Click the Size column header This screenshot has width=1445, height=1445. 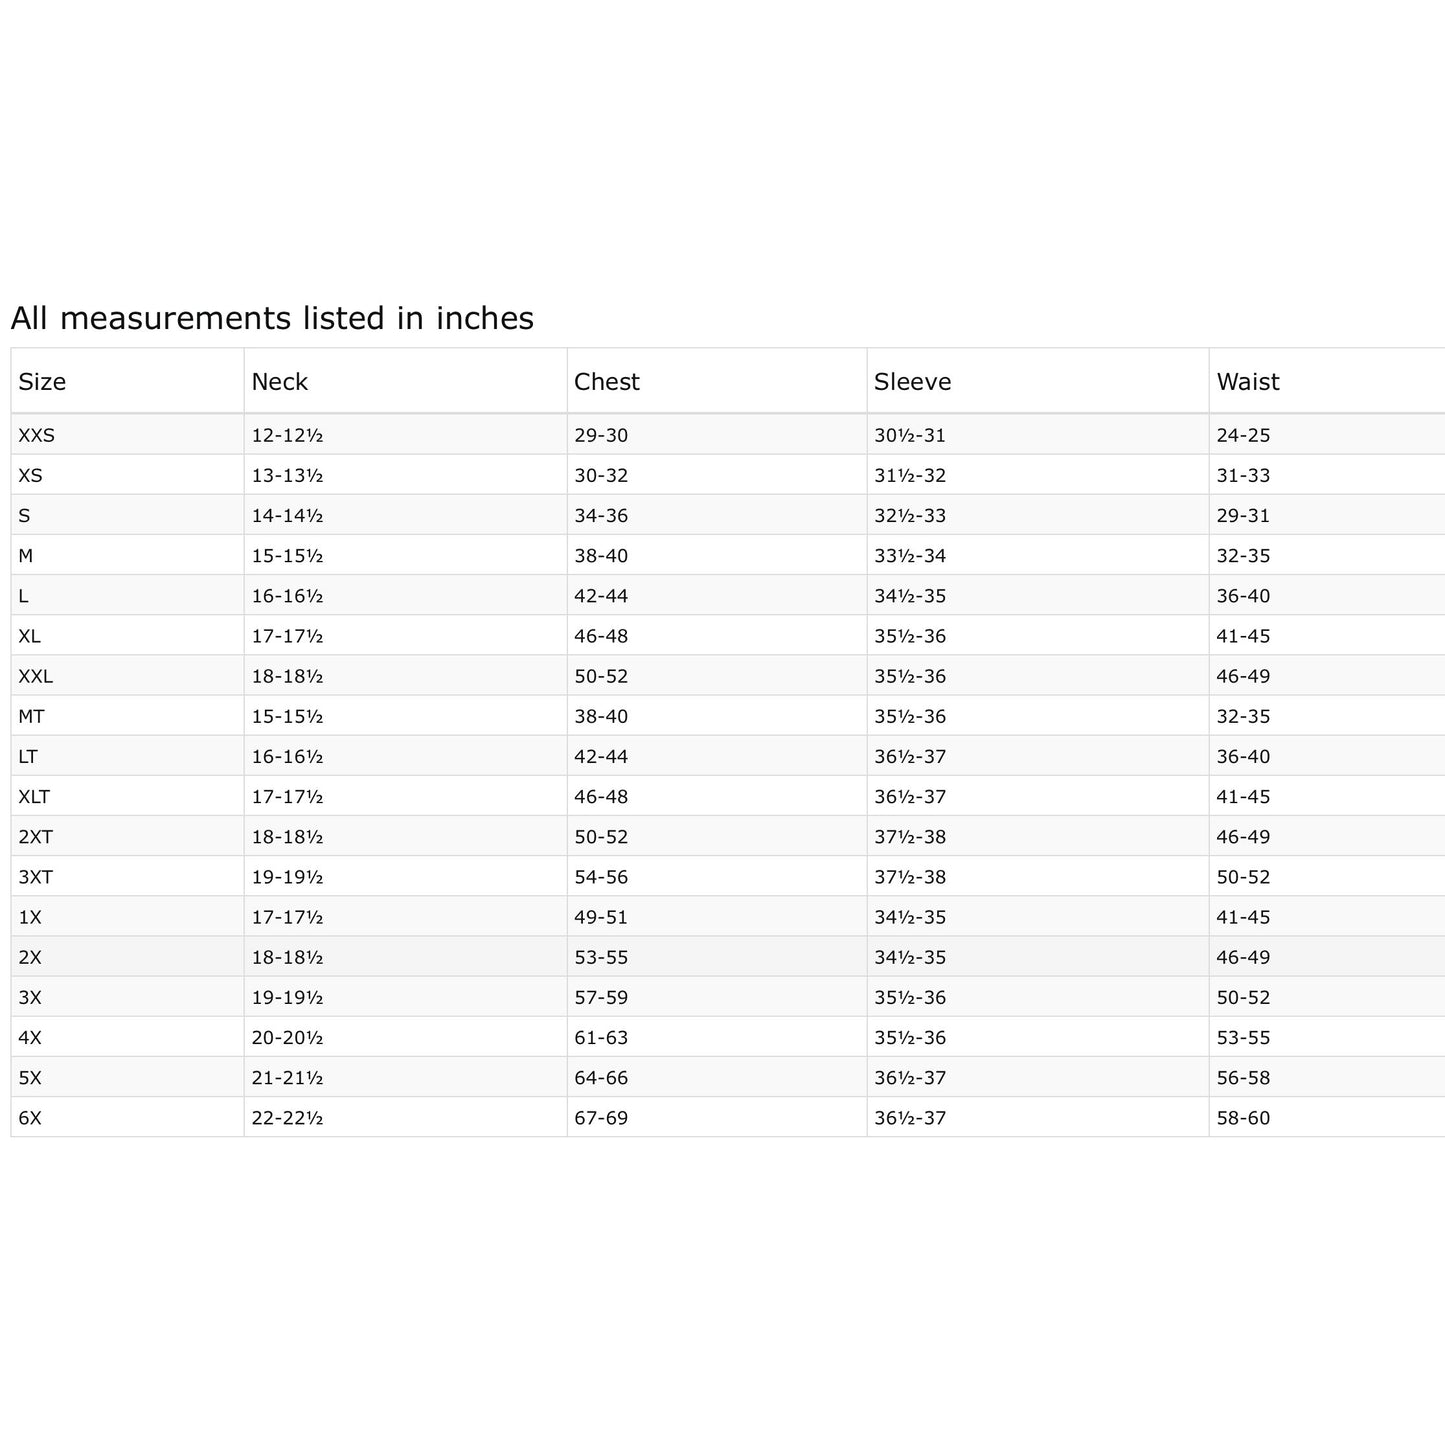point(43,382)
